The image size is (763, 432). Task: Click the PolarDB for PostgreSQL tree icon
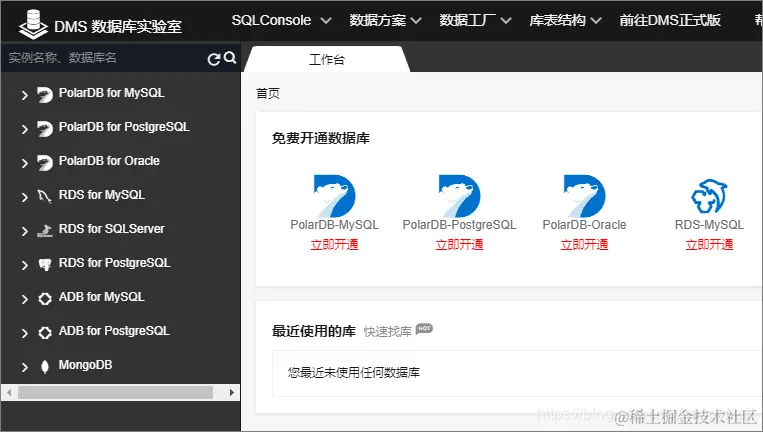click(x=45, y=128)
